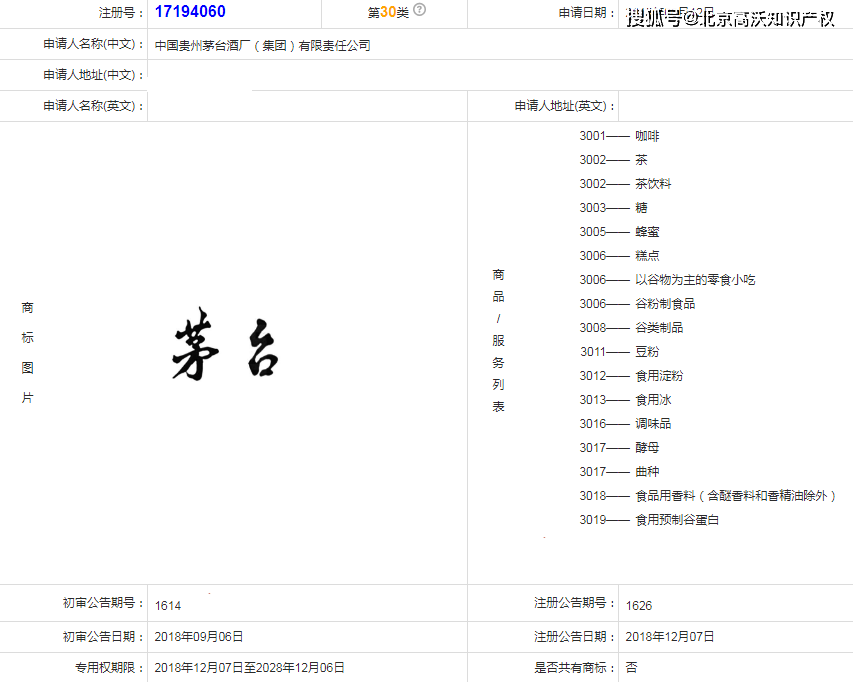The width and height of the screenshot is (853, 682).
Task: Click the 3016 调味品 goods entry
Action: 625,424
